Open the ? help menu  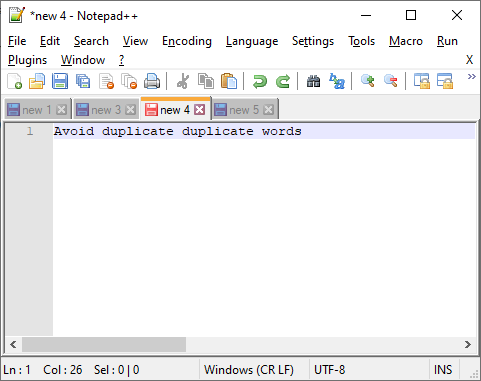(x=121, y=60)
